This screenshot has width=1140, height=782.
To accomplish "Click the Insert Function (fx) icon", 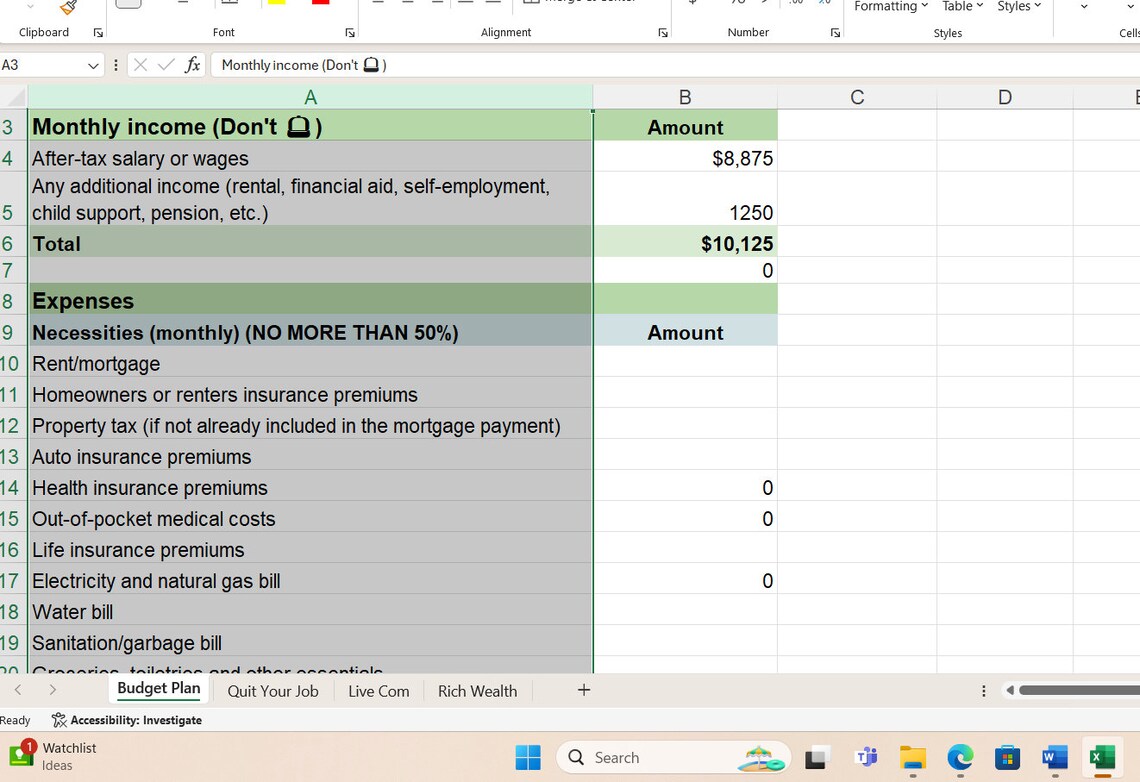I will click(x=192, y=64).
